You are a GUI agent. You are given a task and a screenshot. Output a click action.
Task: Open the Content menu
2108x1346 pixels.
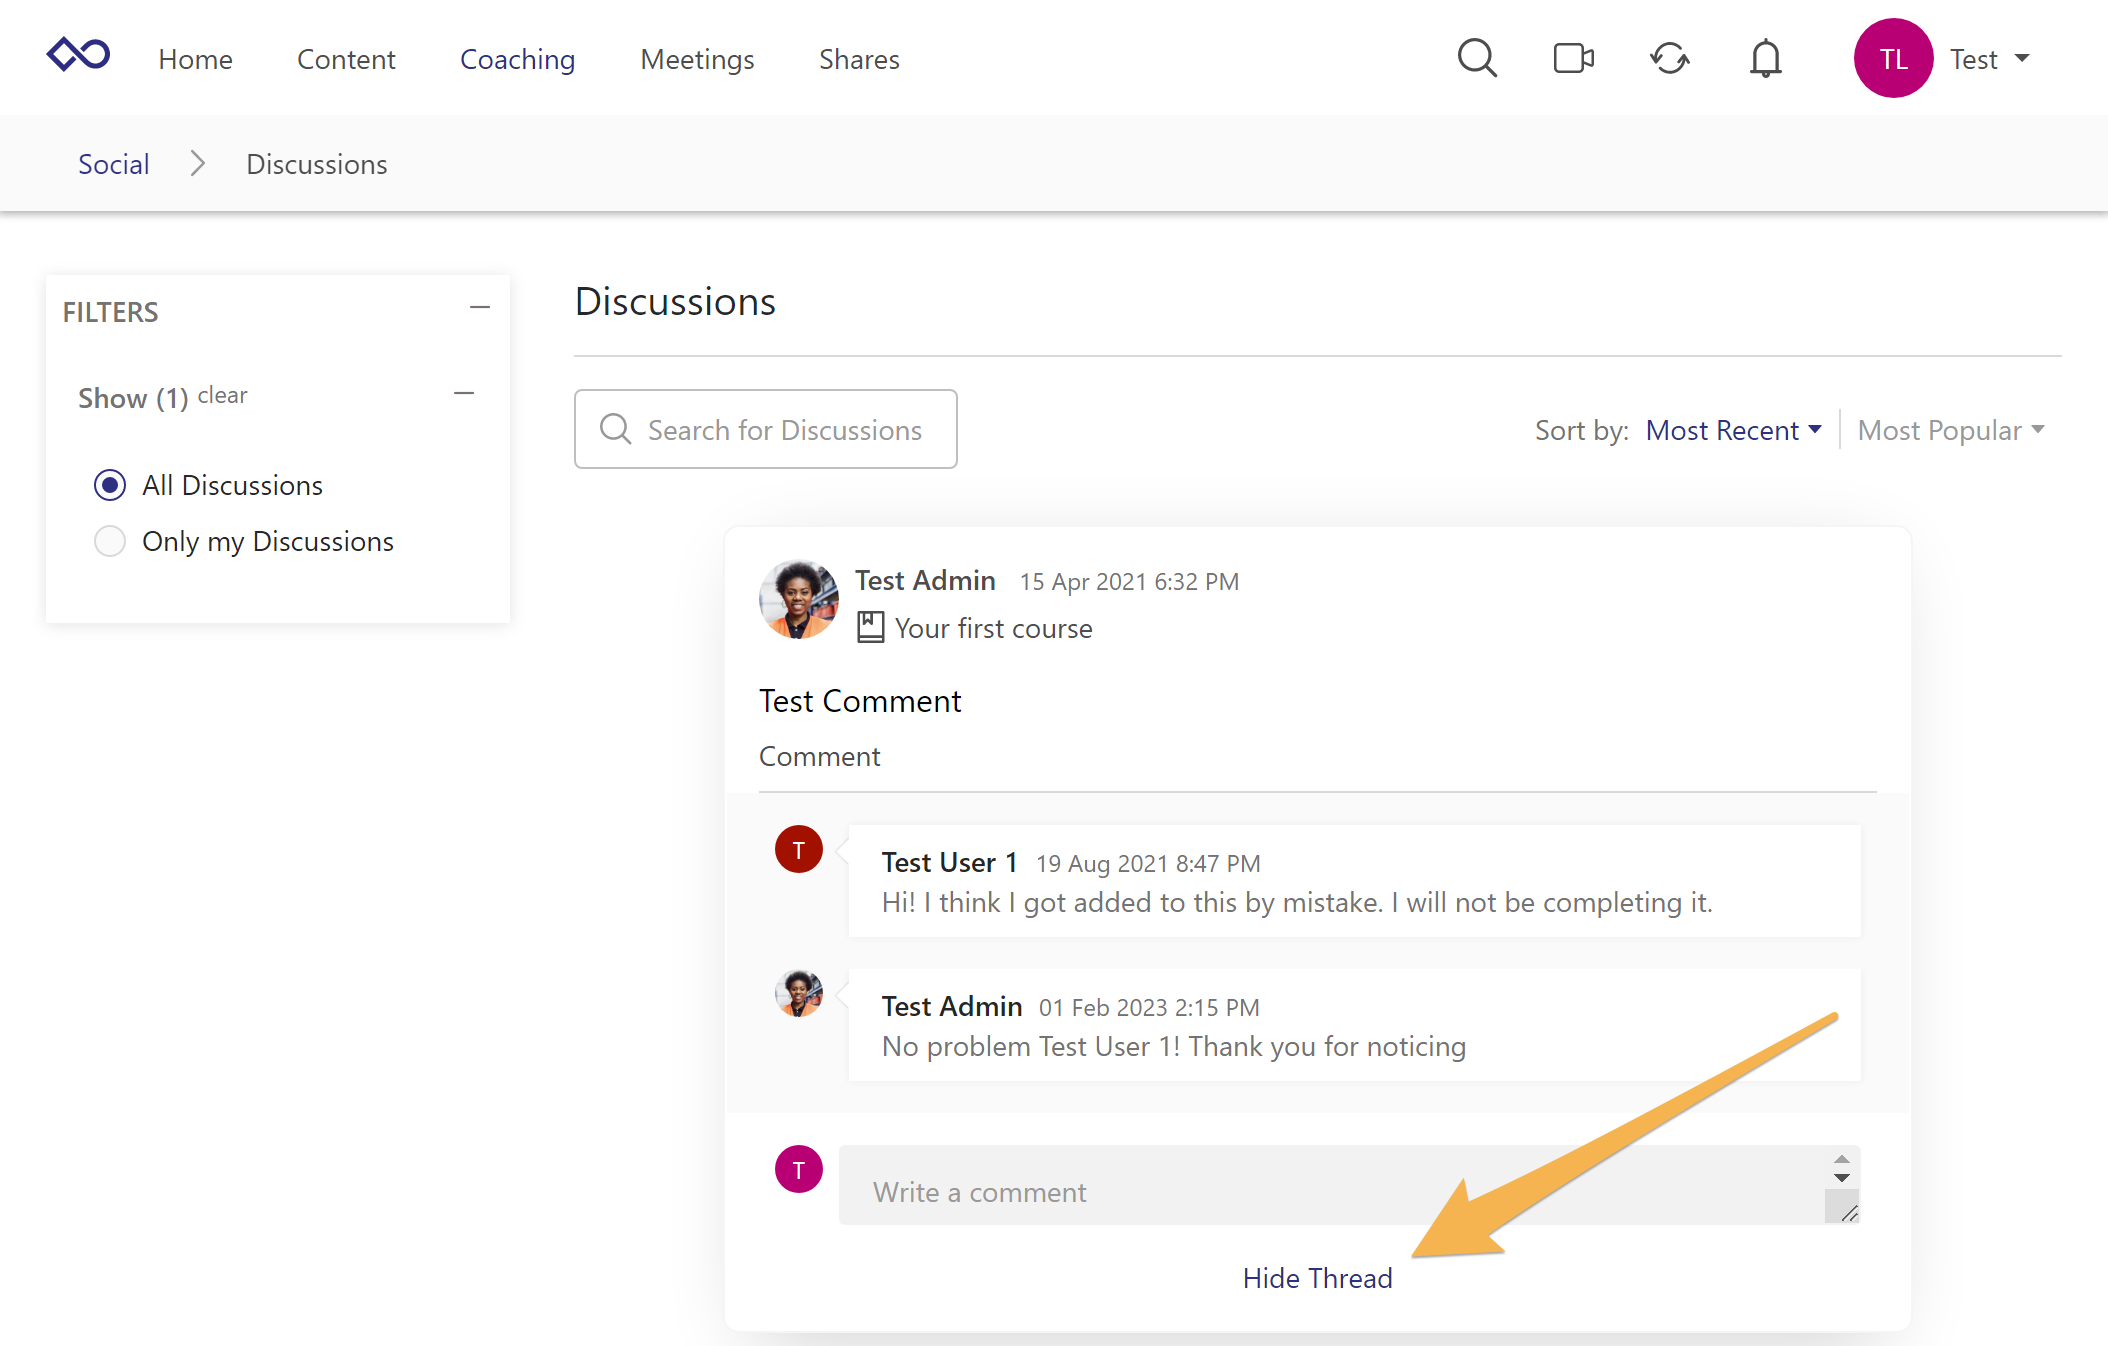pos(346,59)
